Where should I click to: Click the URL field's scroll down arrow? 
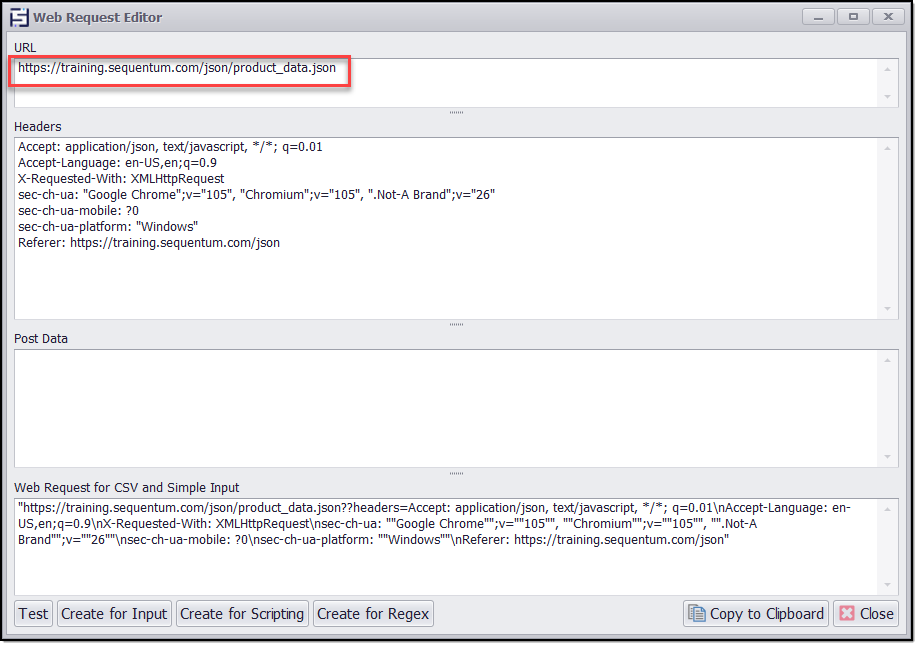pyautogui.click(x=887, y=97)
